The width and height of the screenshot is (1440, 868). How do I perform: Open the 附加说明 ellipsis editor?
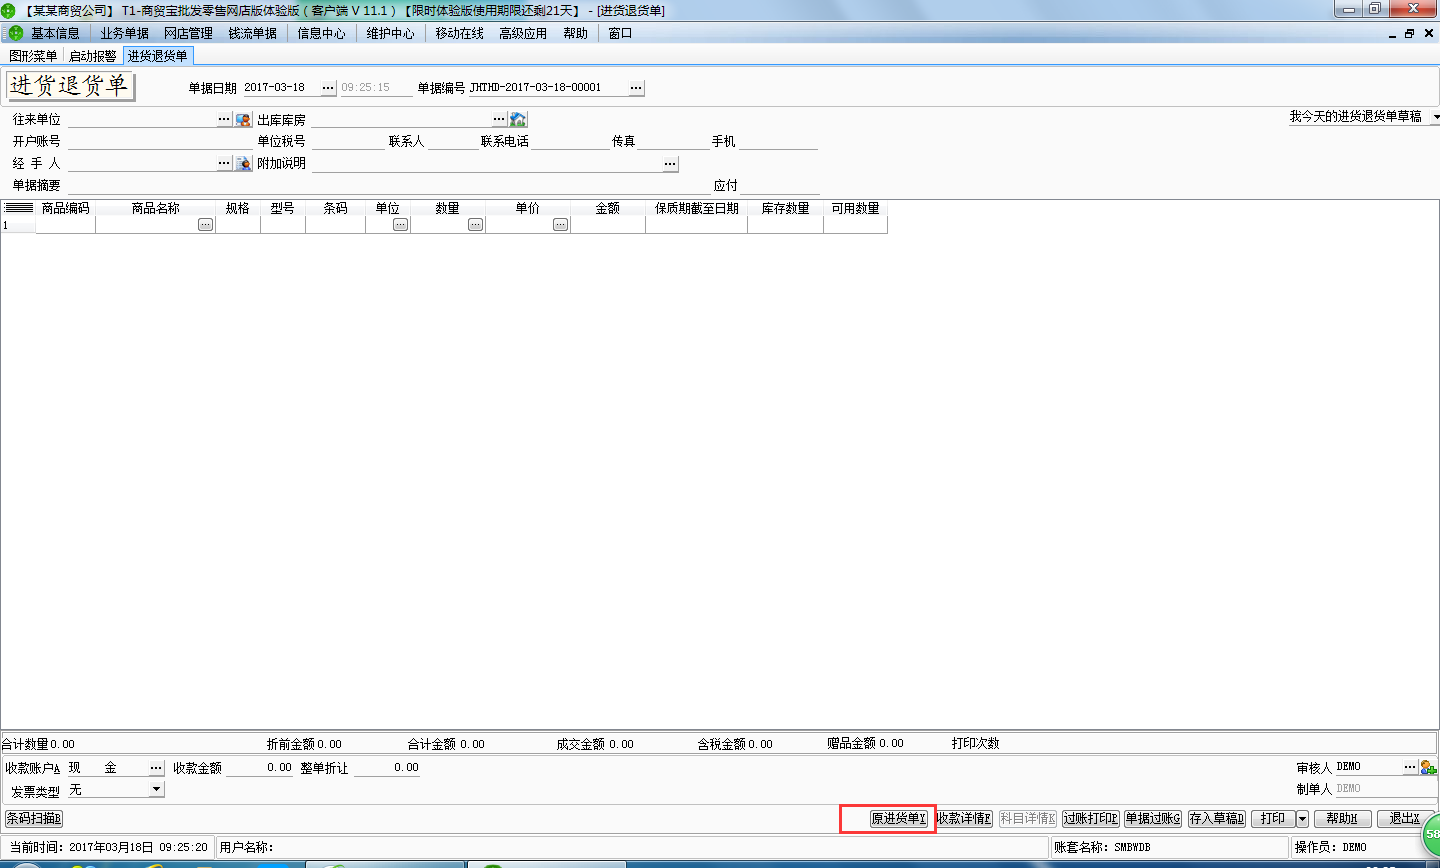(670, 163)
